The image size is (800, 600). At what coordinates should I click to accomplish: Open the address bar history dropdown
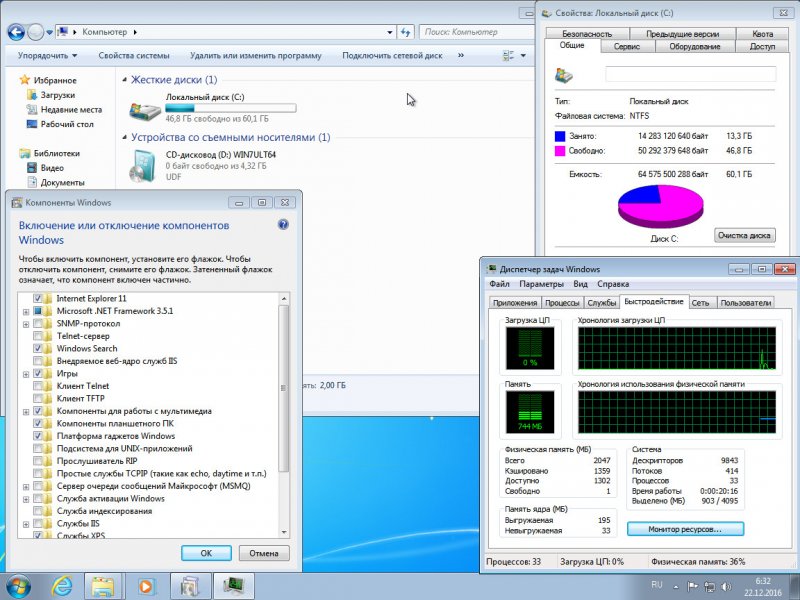pyautogui.click(x=390, y=32)
